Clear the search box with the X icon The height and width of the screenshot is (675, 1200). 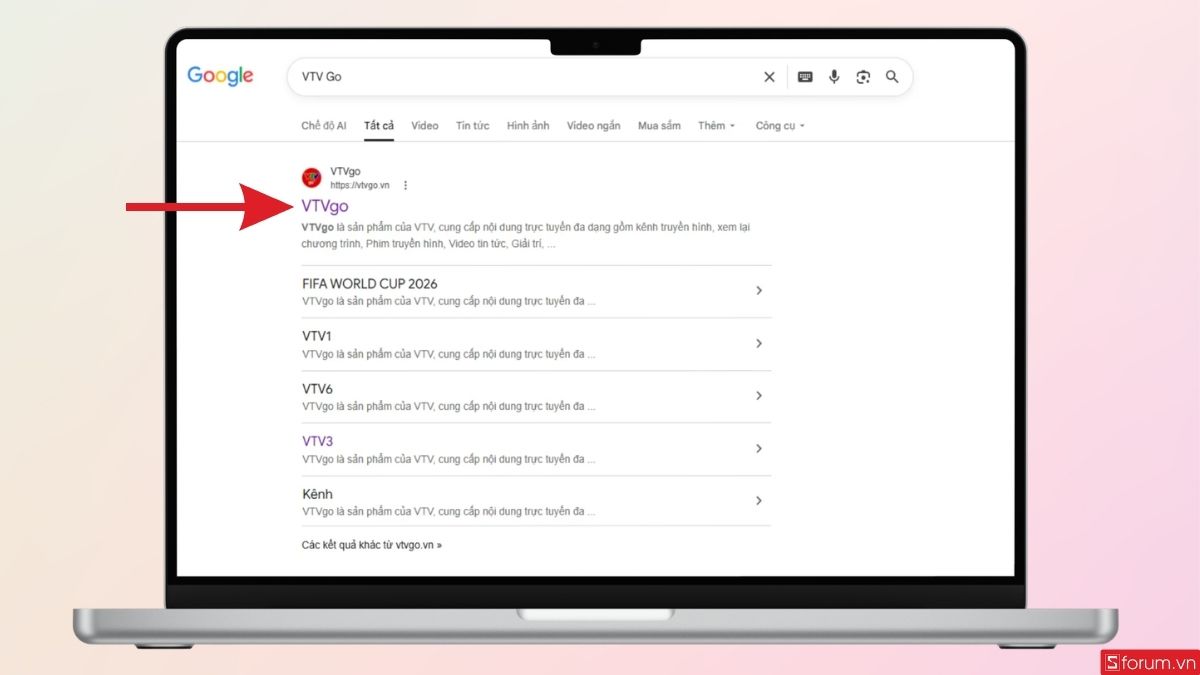tap(769, 77)
